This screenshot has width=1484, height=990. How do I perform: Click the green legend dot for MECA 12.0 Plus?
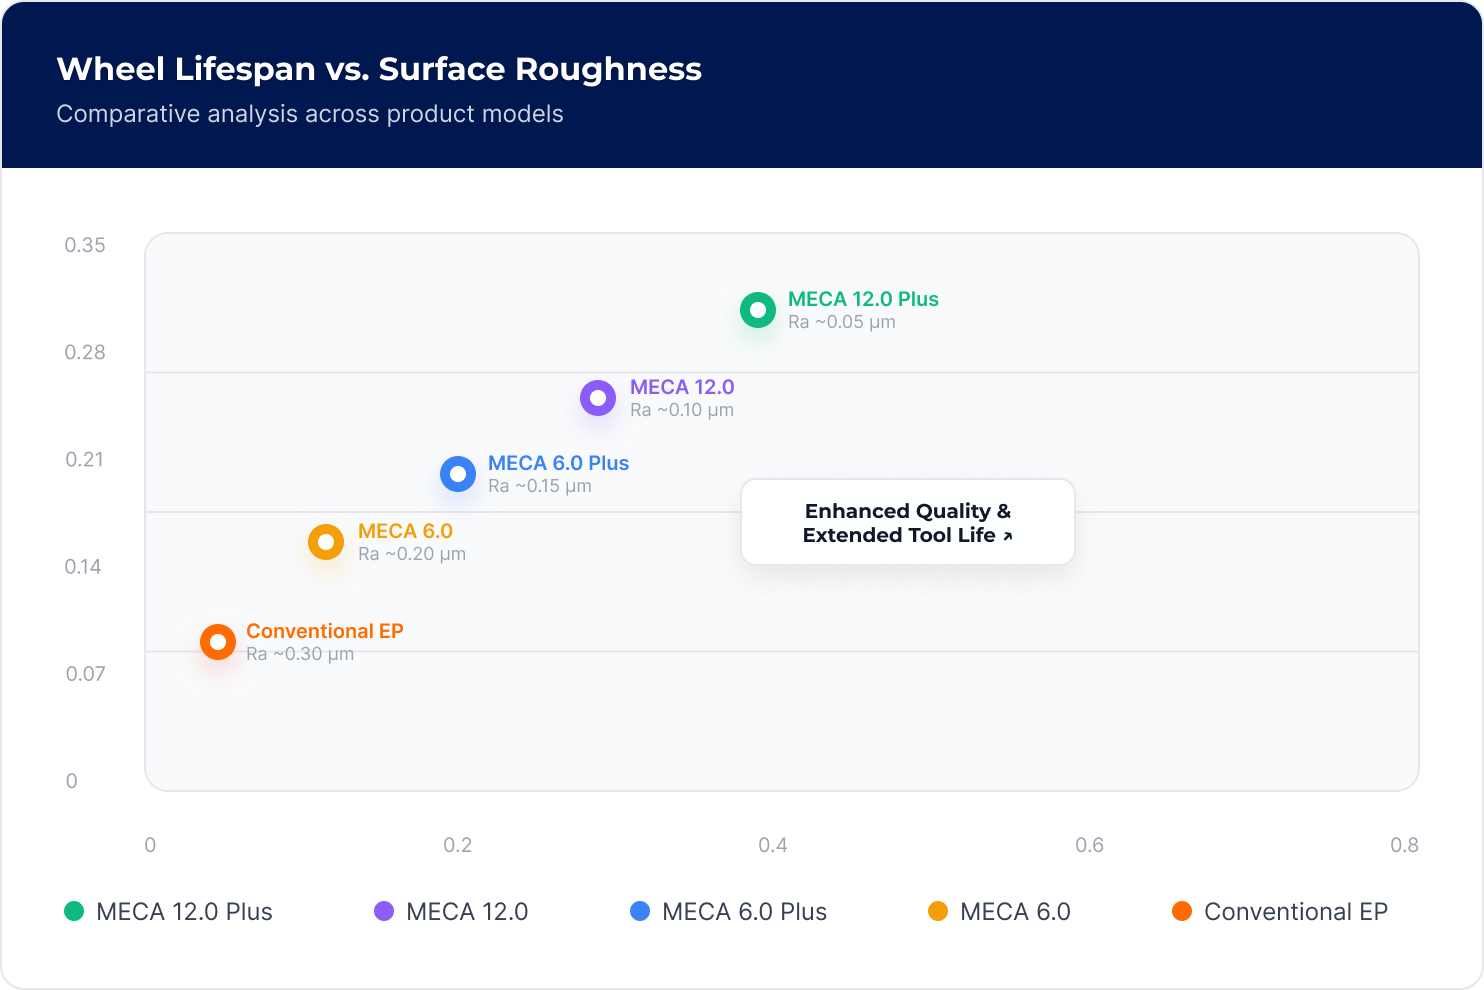tap(74, 911)
